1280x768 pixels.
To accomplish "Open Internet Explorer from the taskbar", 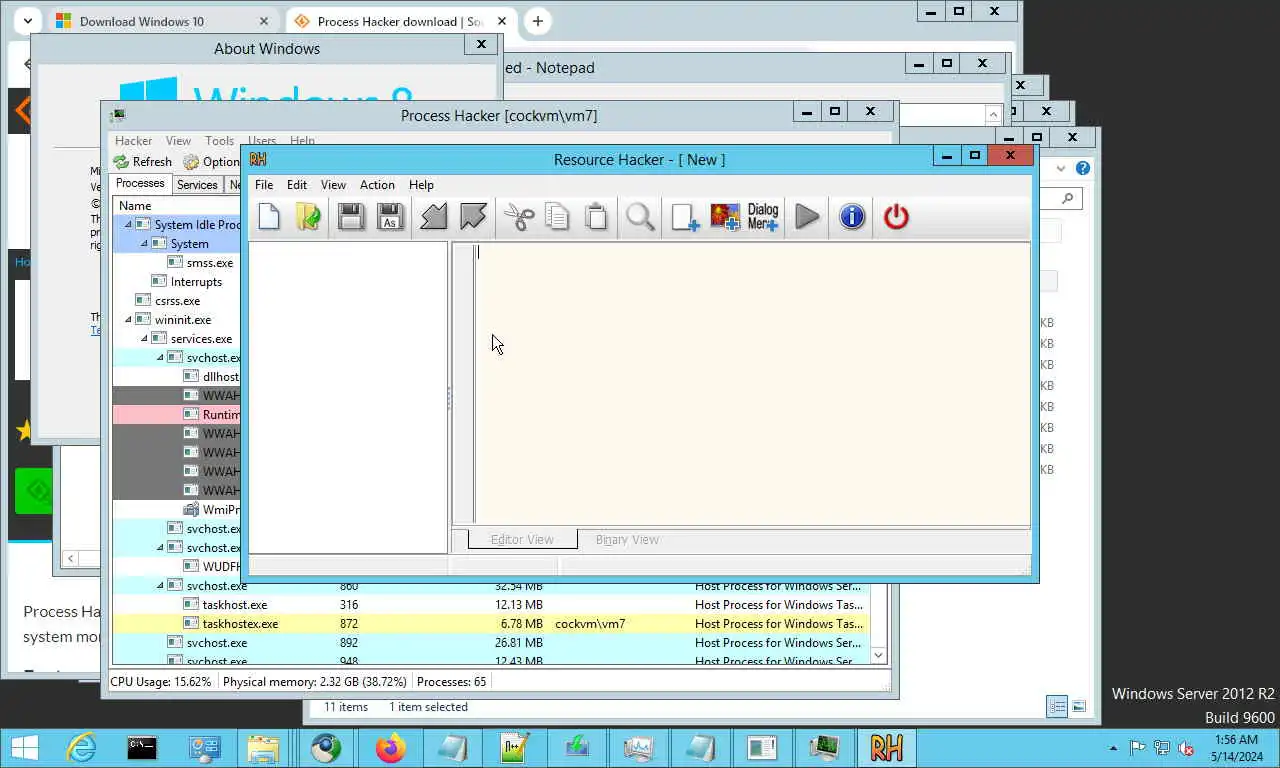I will pos(81,748).
